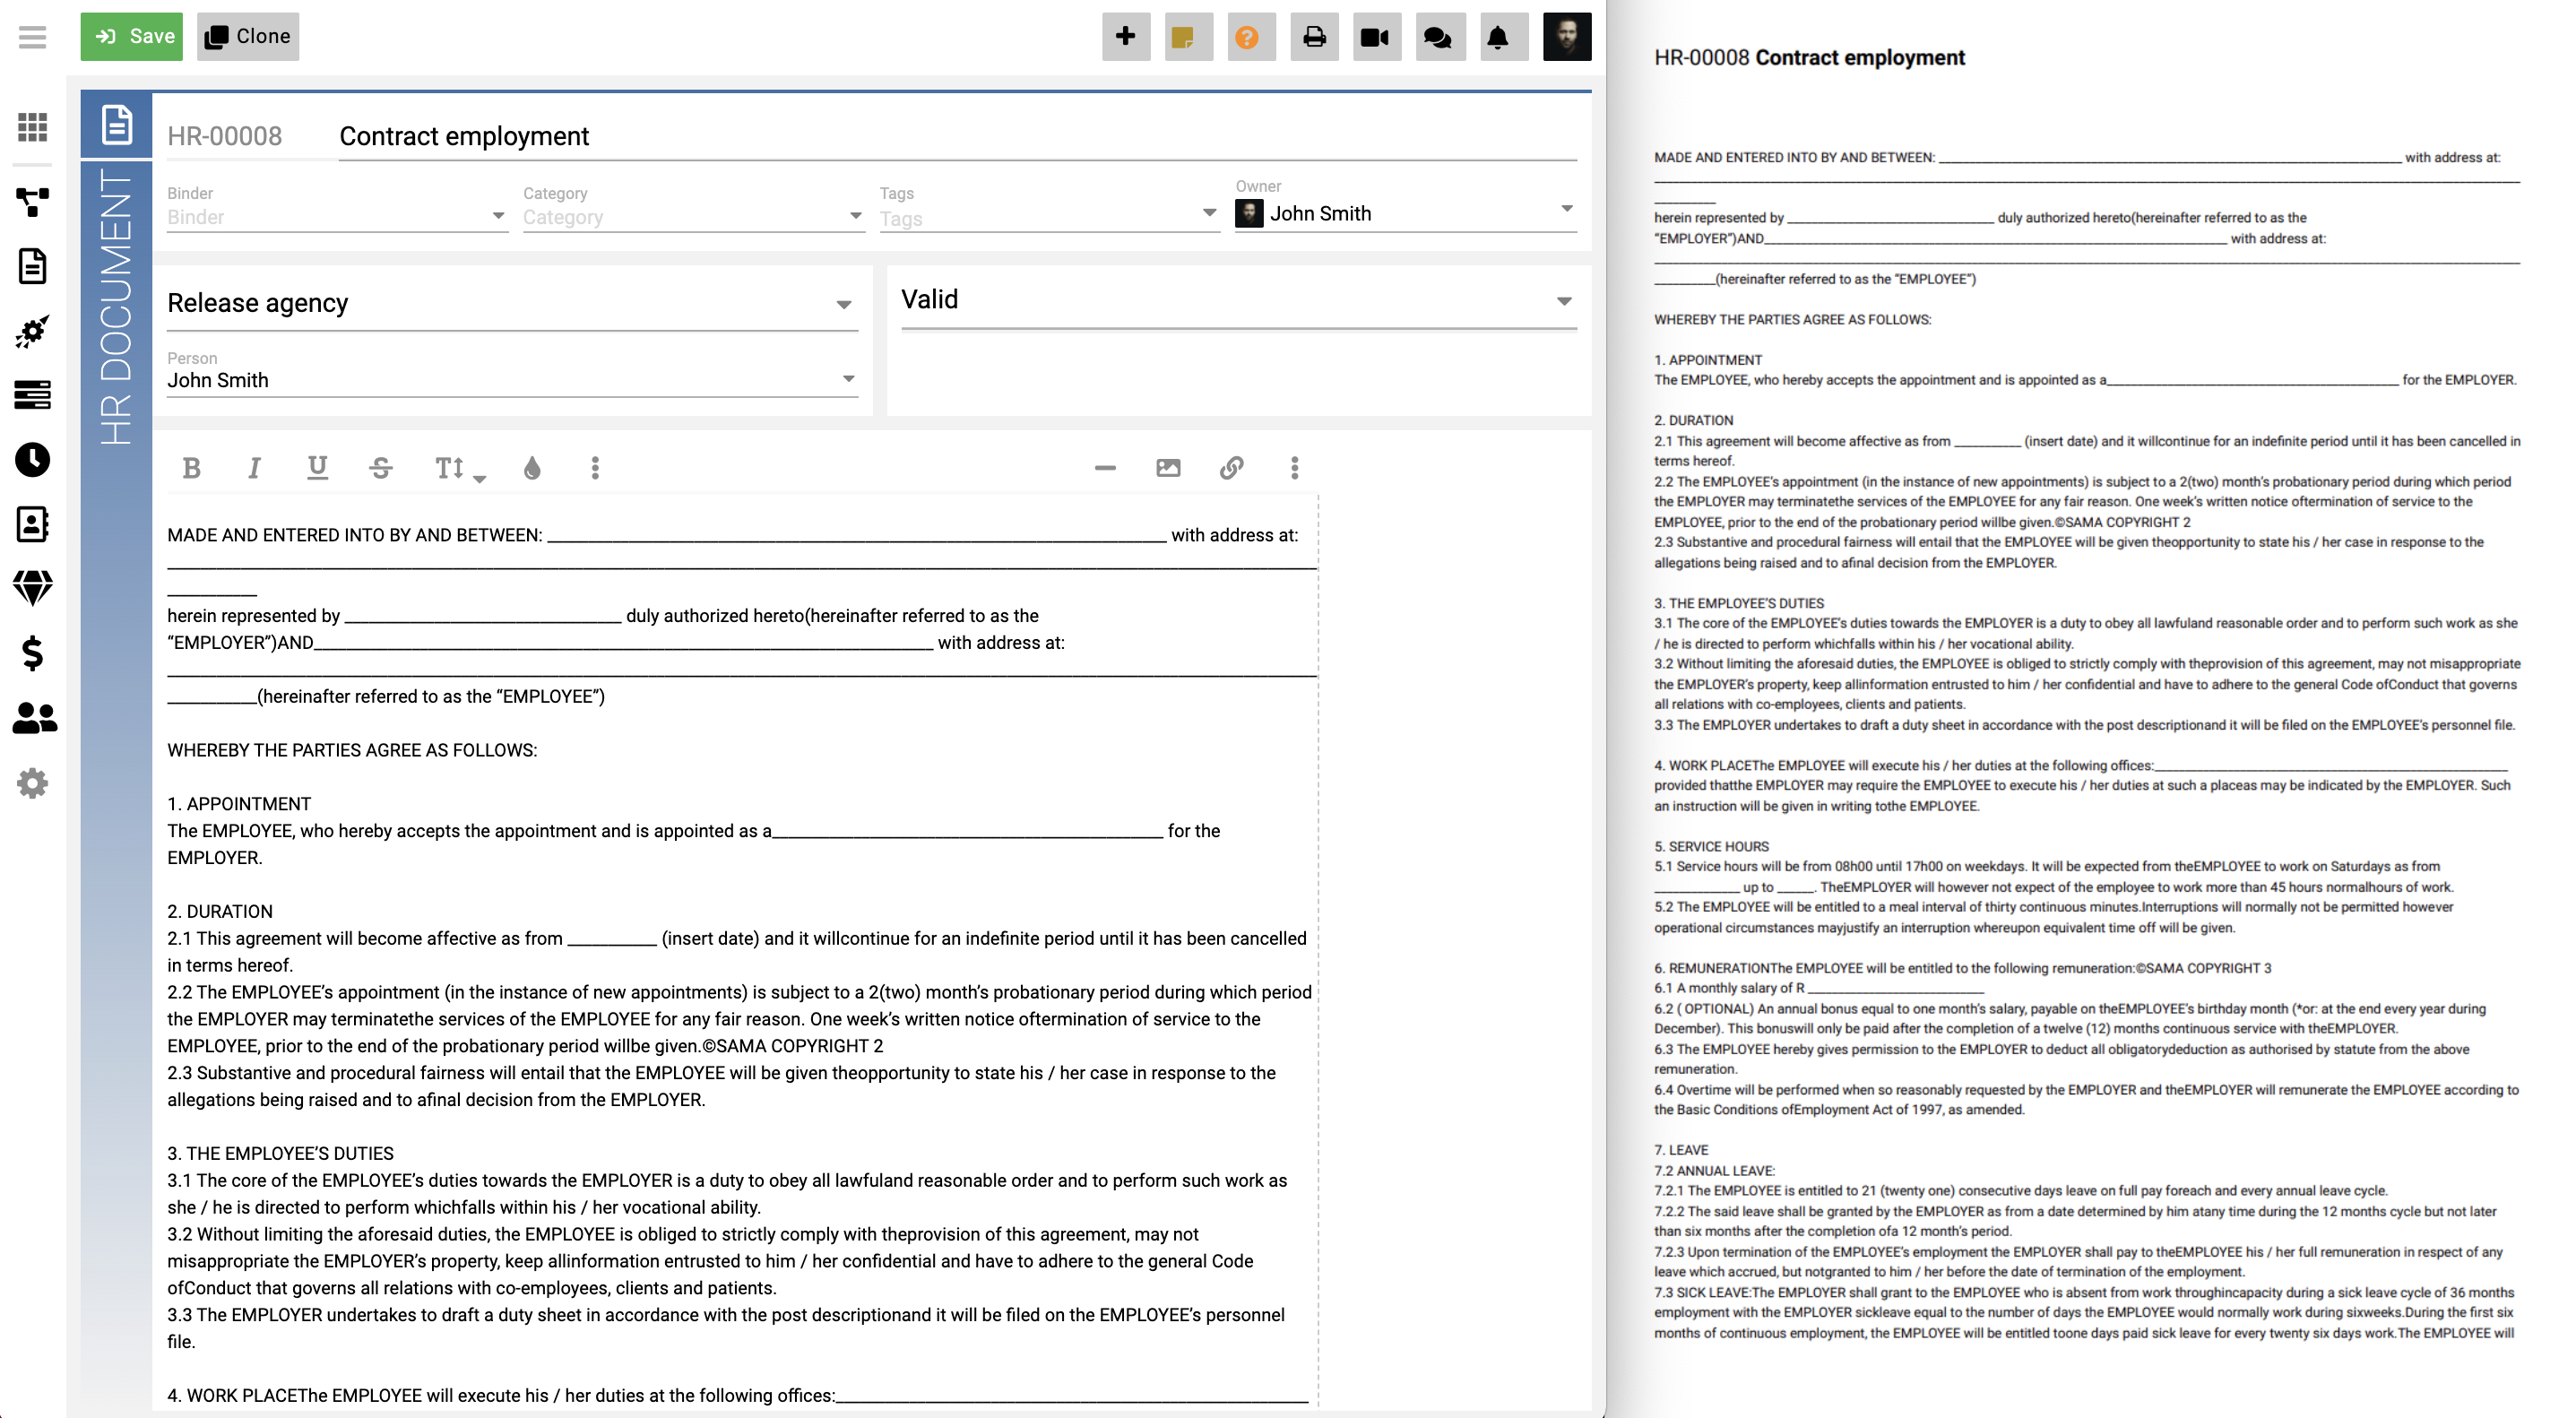2576x1418 pixels.
Task: Click the HR document type icon
Action: point(116,125)
